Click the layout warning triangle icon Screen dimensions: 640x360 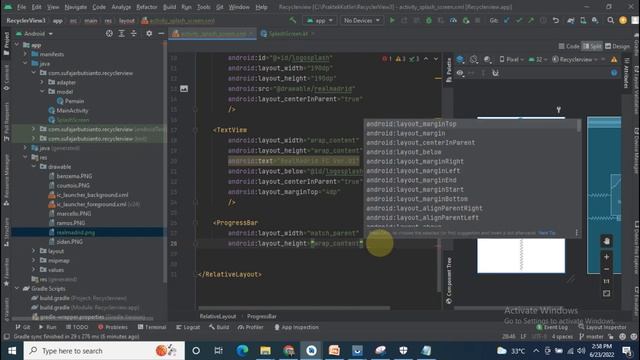(614, 60)
